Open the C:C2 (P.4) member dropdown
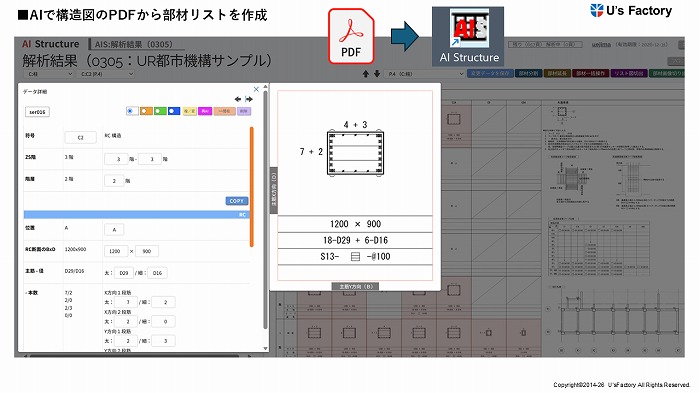This screenshot has width=700, height=393. click(106, 74)
